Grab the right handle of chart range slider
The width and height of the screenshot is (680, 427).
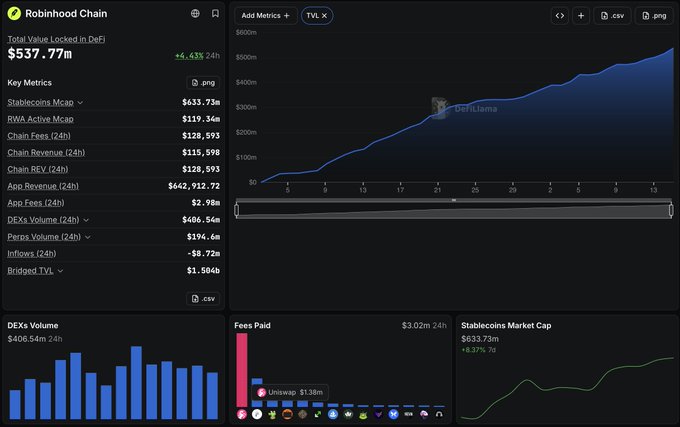pos(671,210)
